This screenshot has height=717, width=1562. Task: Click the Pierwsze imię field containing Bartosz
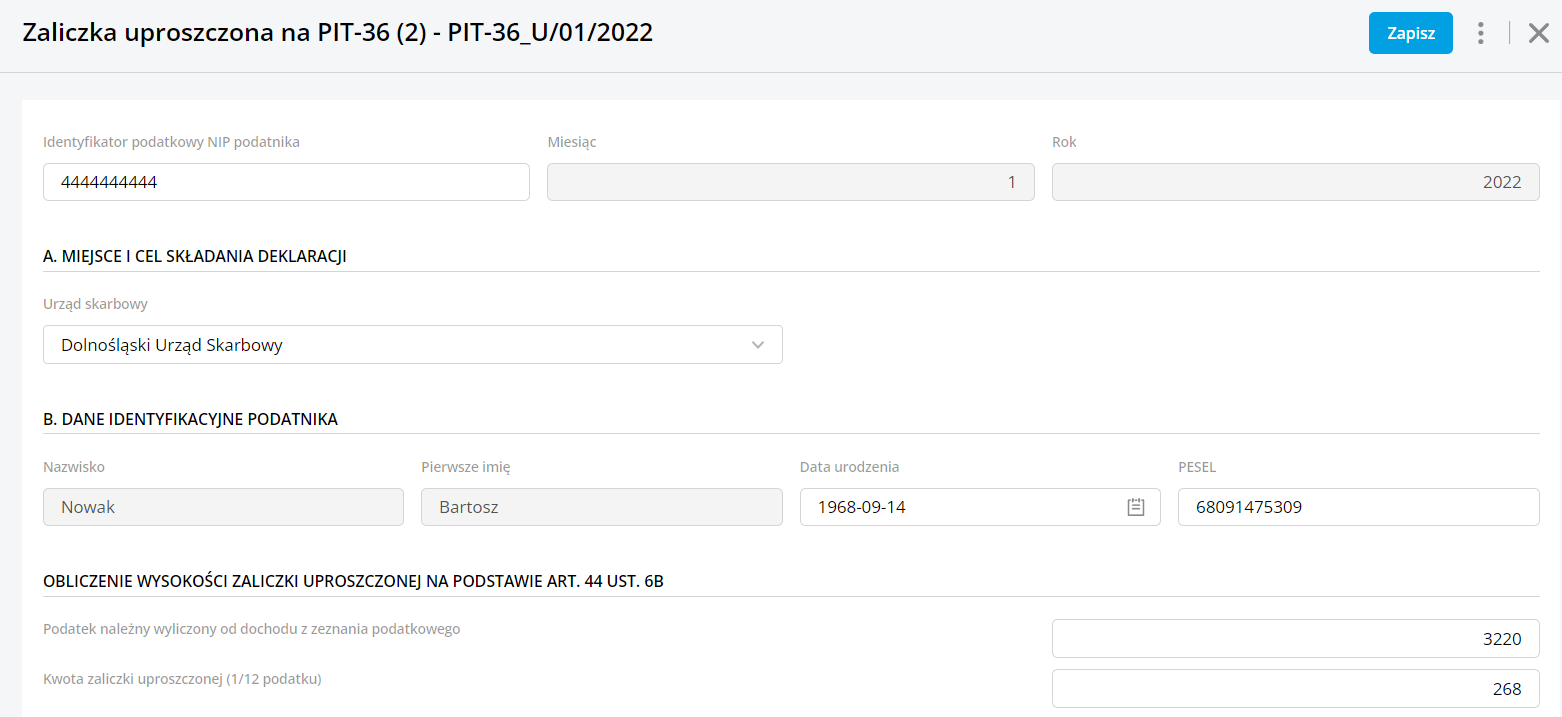(x=601, y=507)
